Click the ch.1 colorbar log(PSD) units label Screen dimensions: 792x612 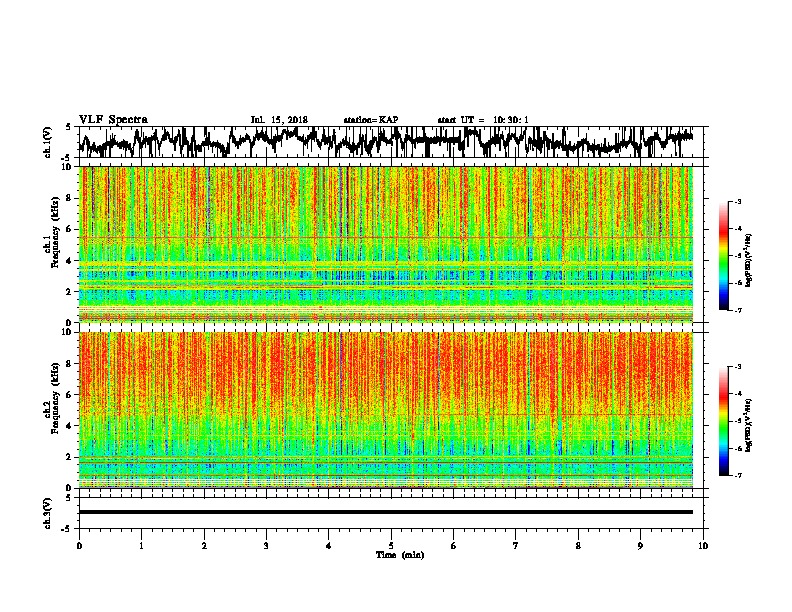[x=749, y=260]
